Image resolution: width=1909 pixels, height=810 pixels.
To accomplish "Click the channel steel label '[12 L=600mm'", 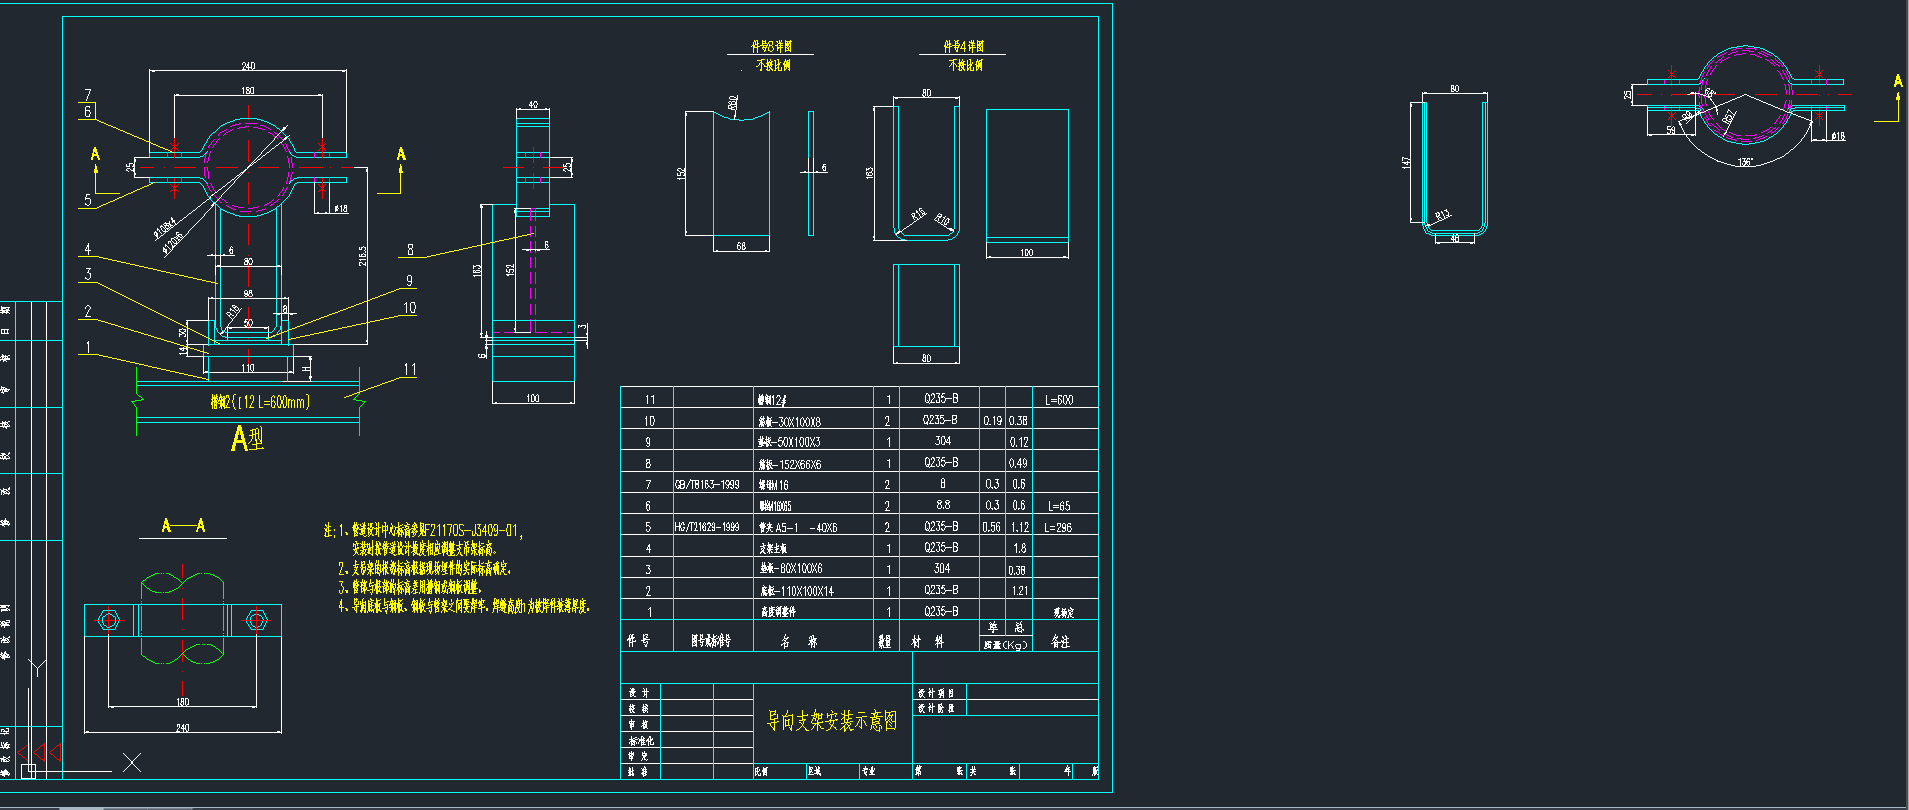I will click(260, 402).
